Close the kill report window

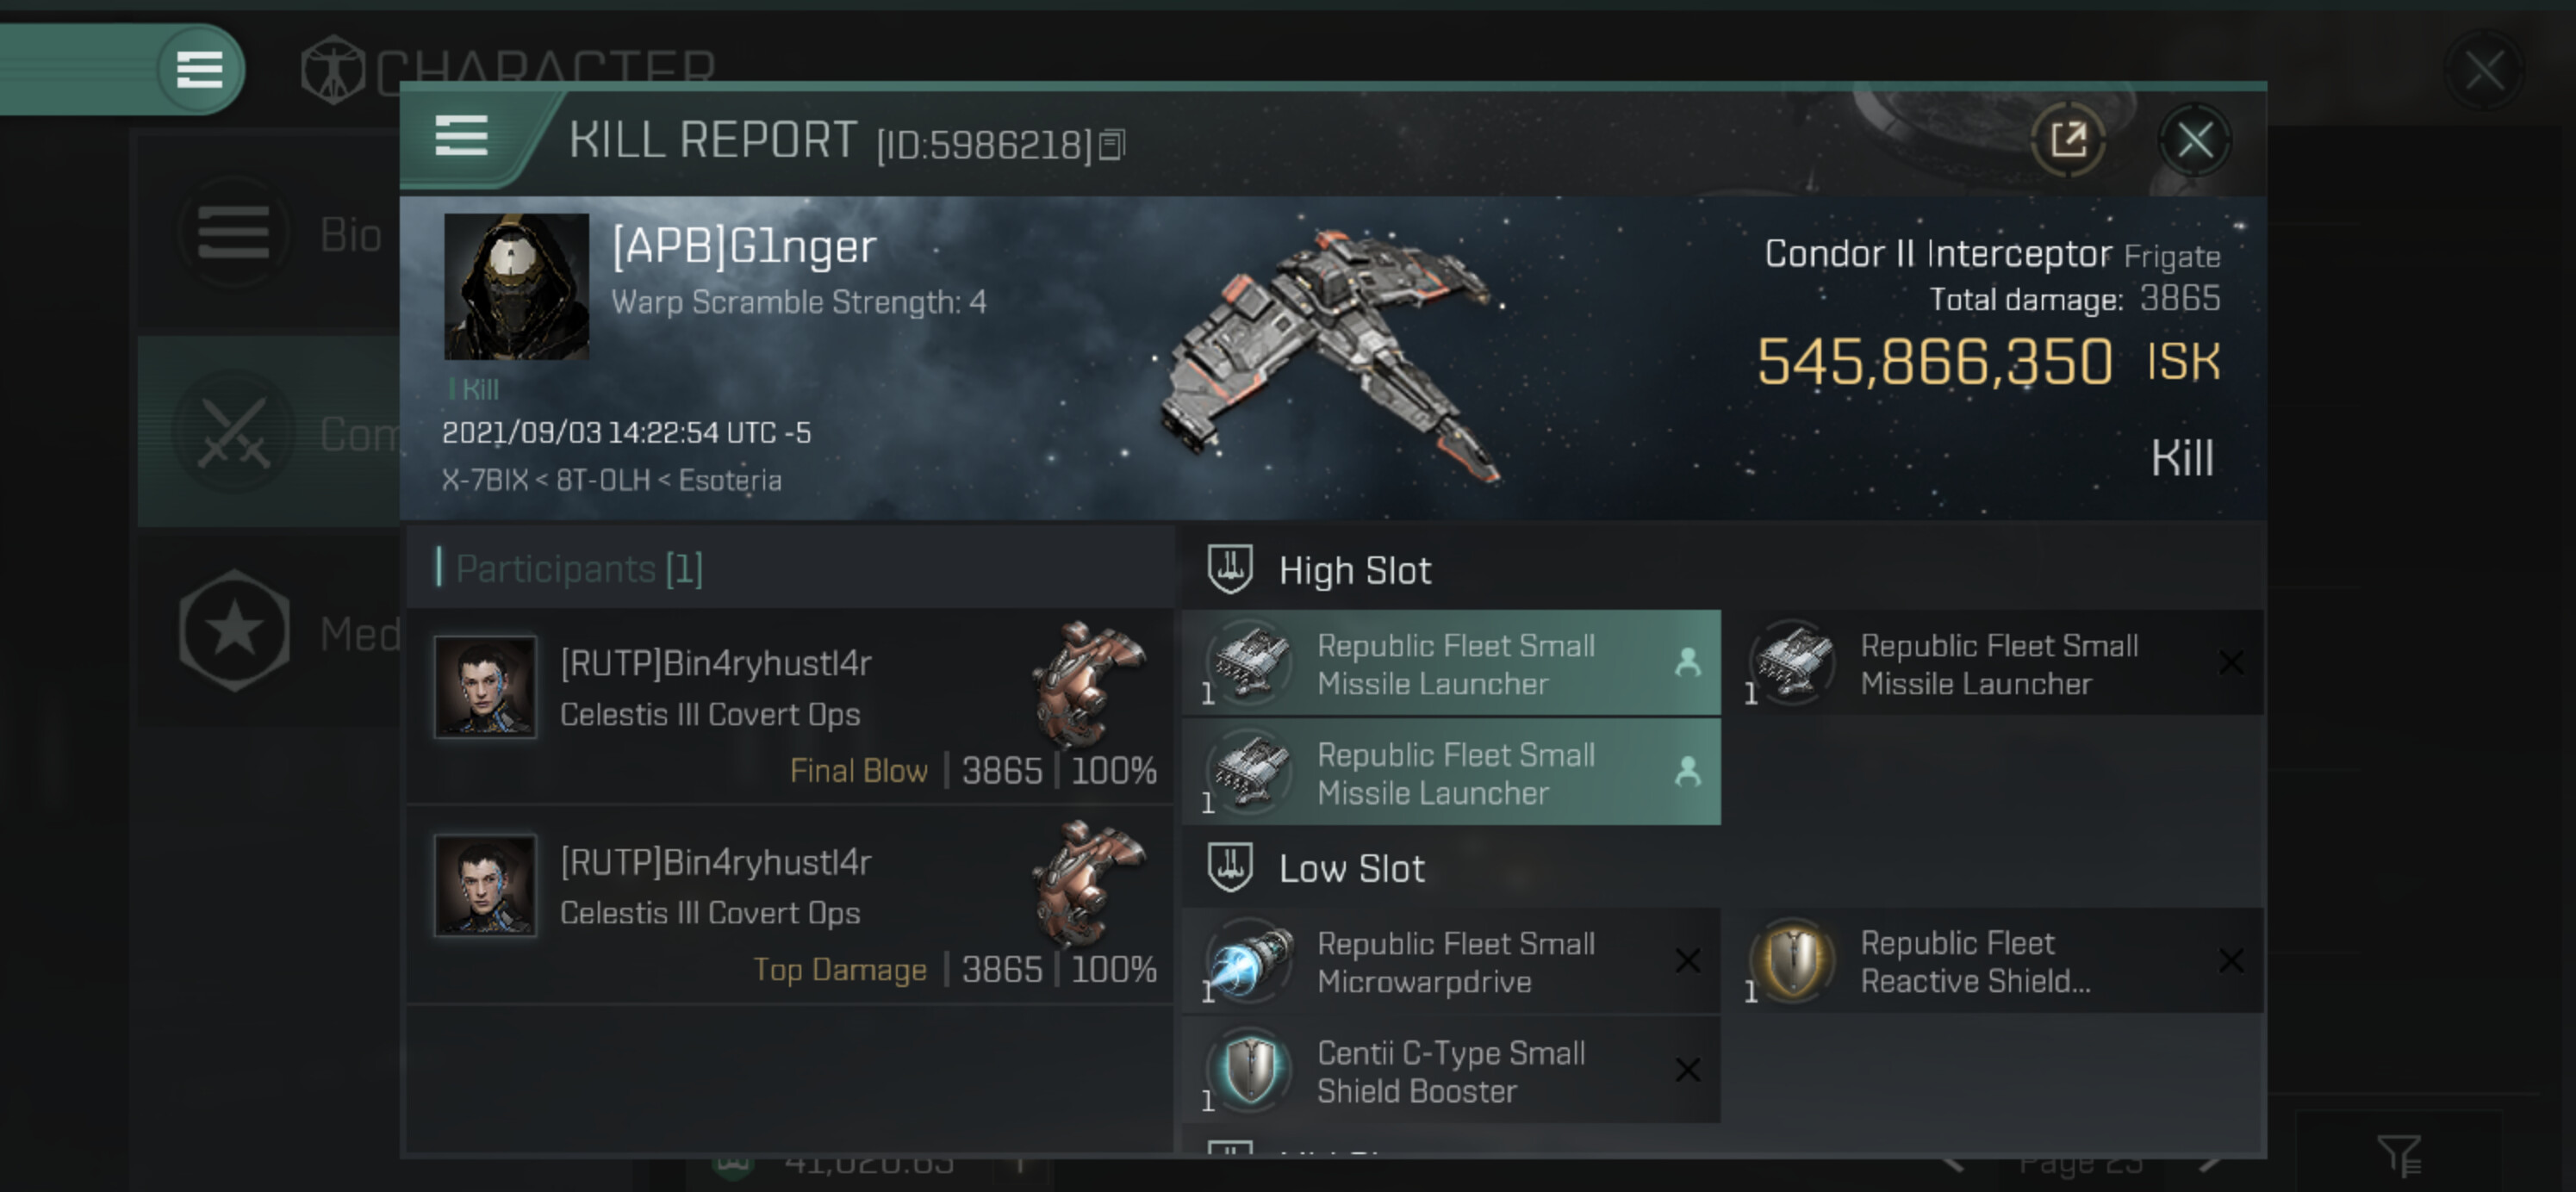click(x=2194, y=140)
